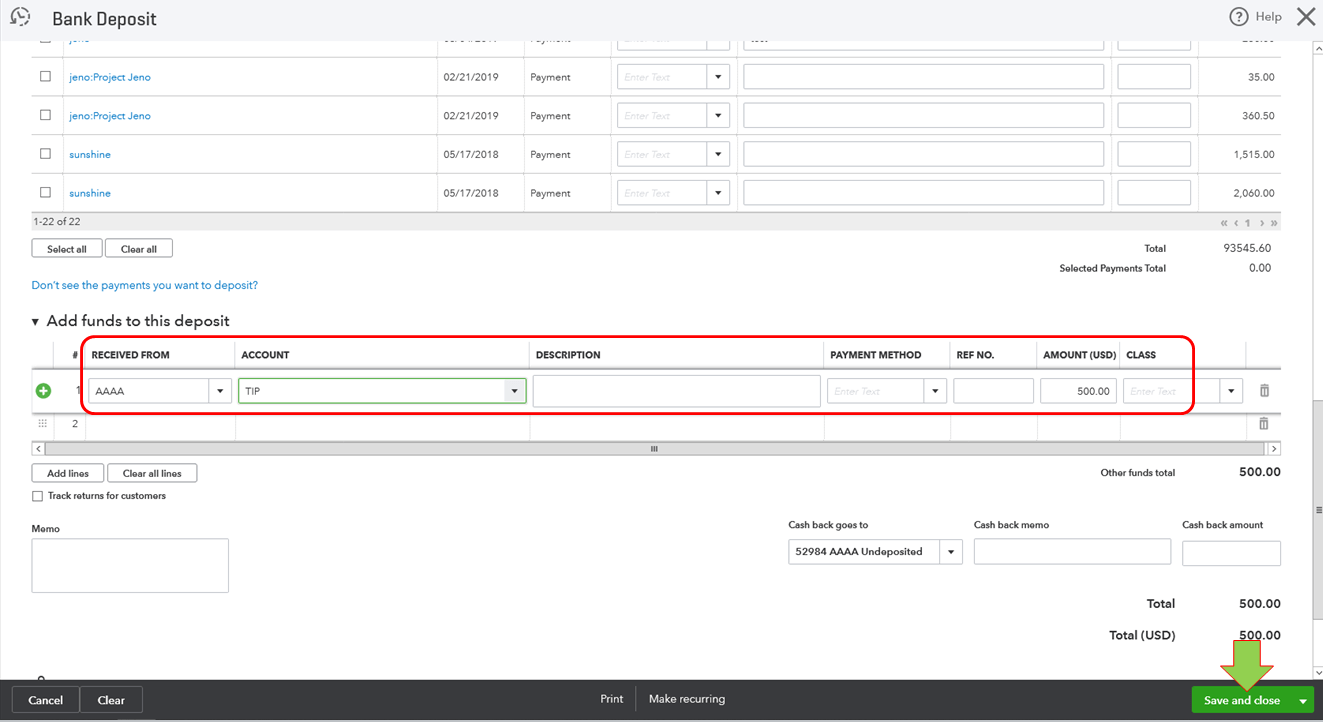Click Print in the bottom bar
The image size is (1323, 722).
coord(612,699)
